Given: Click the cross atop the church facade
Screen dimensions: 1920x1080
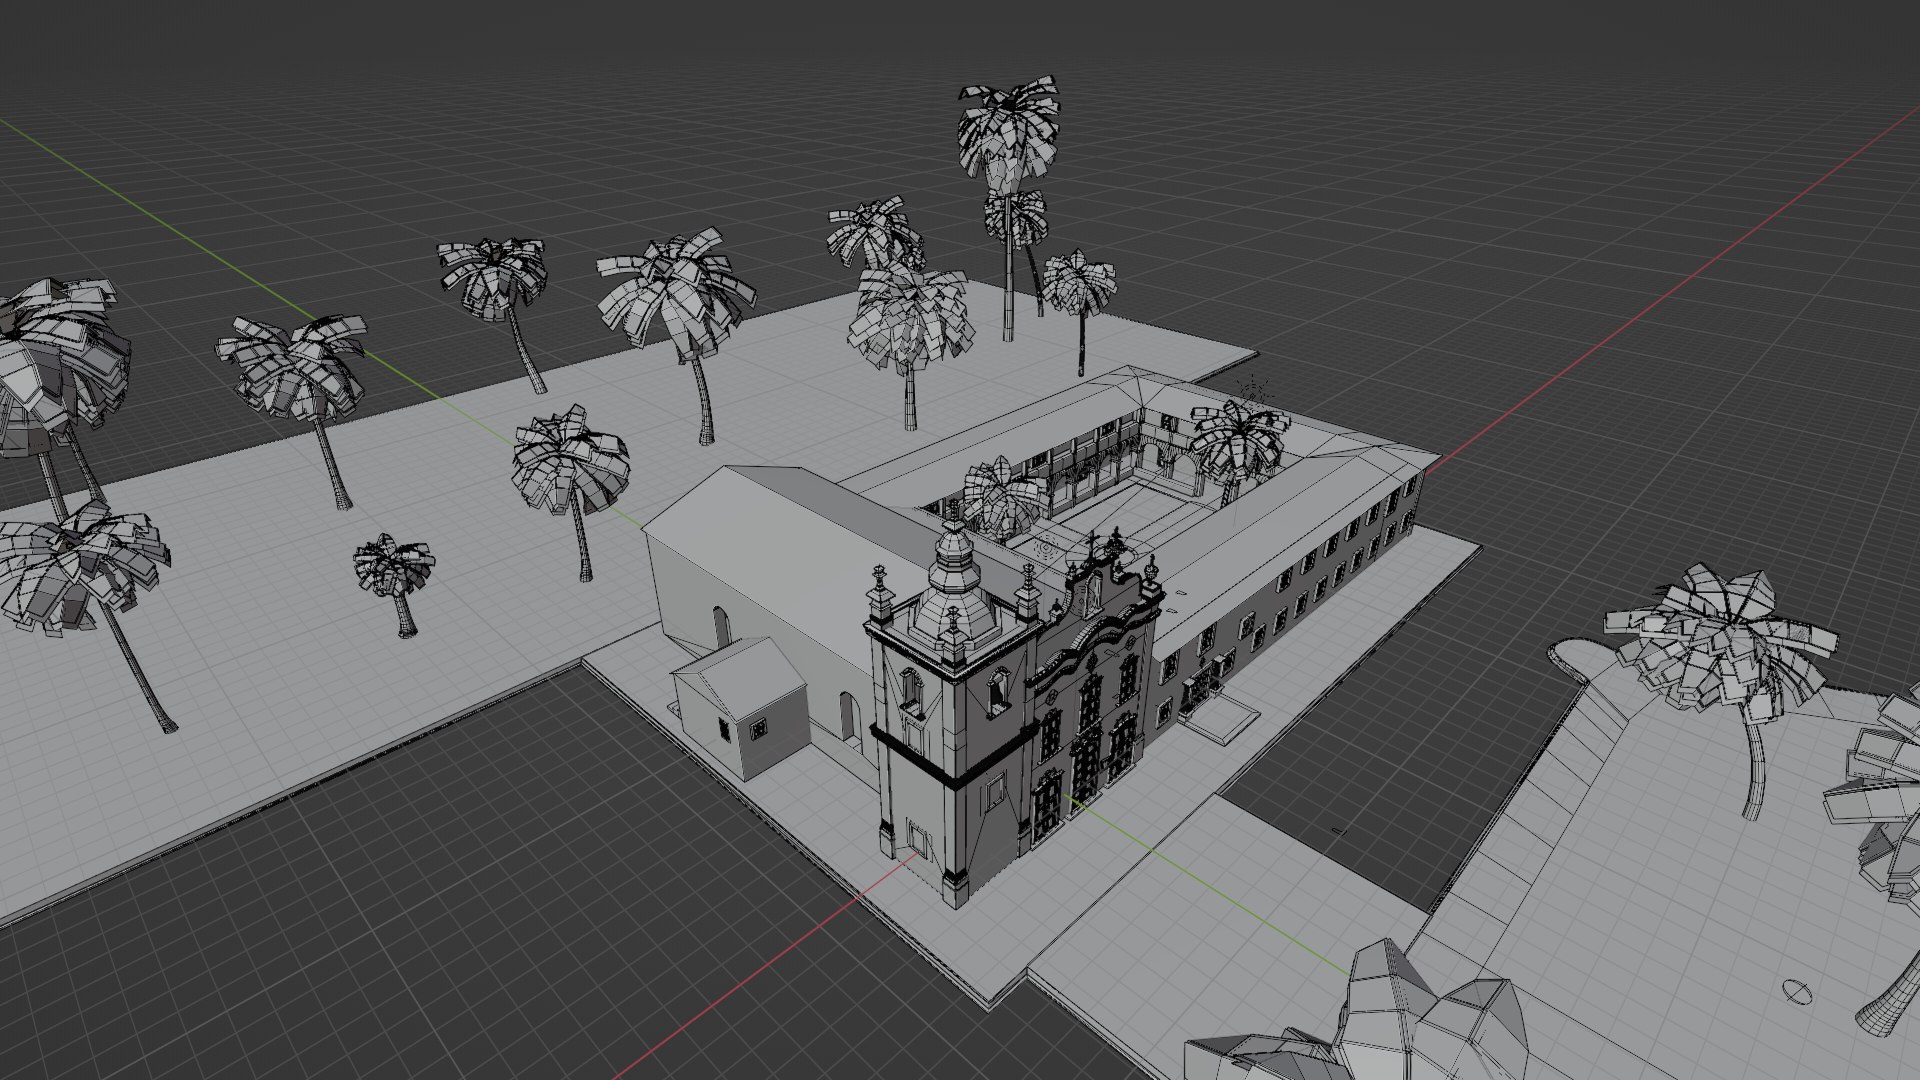Looking at the screenshot, I should click(1093, 546).
